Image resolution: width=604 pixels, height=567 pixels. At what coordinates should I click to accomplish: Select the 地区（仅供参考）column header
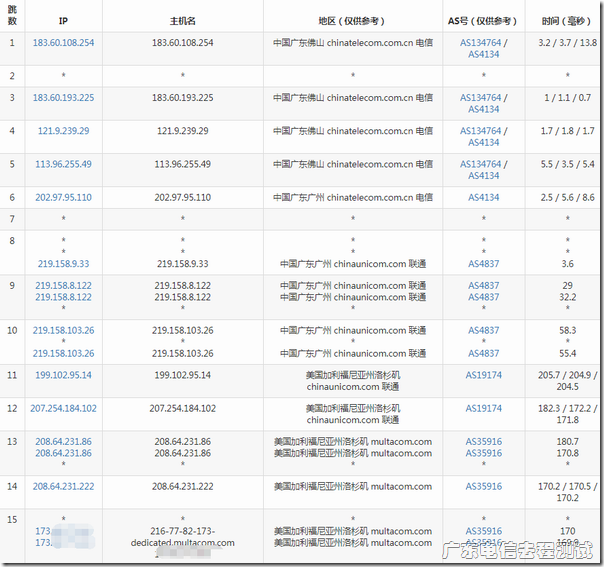[353, 21]
